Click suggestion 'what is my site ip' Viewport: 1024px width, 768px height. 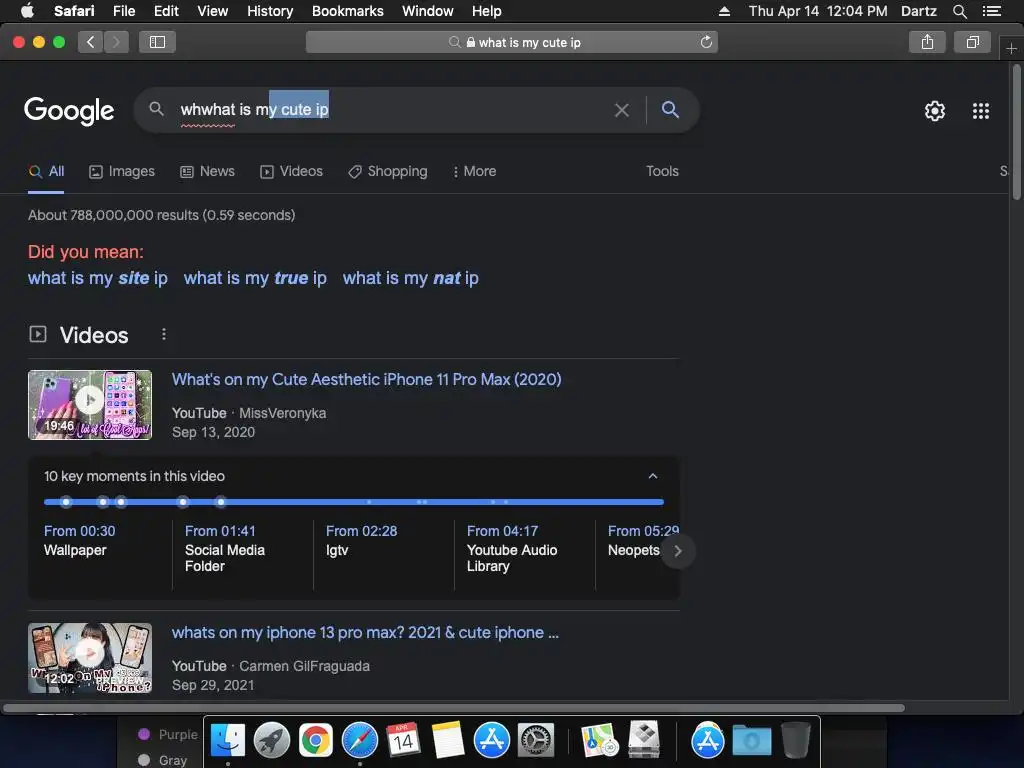[98, 278]
